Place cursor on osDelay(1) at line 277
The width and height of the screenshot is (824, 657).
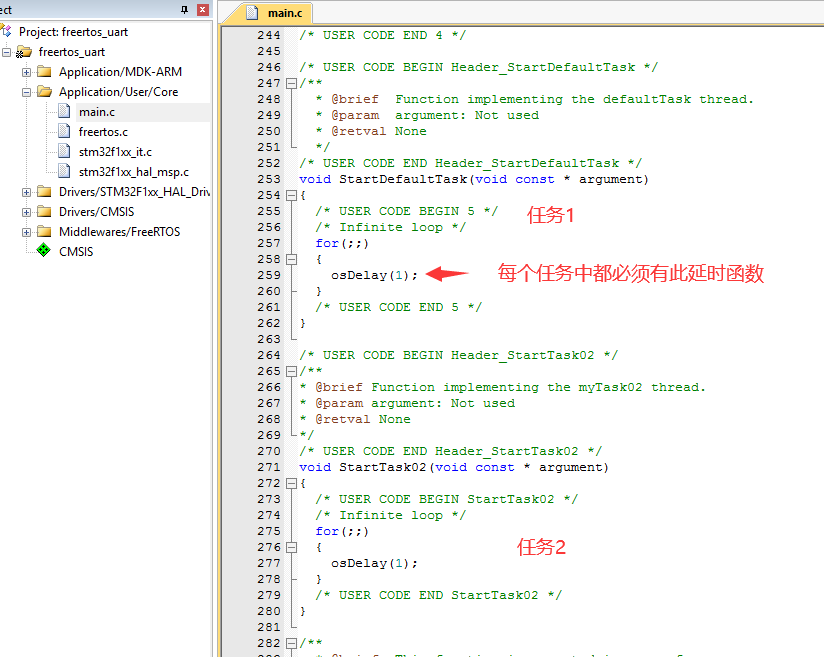374,563
